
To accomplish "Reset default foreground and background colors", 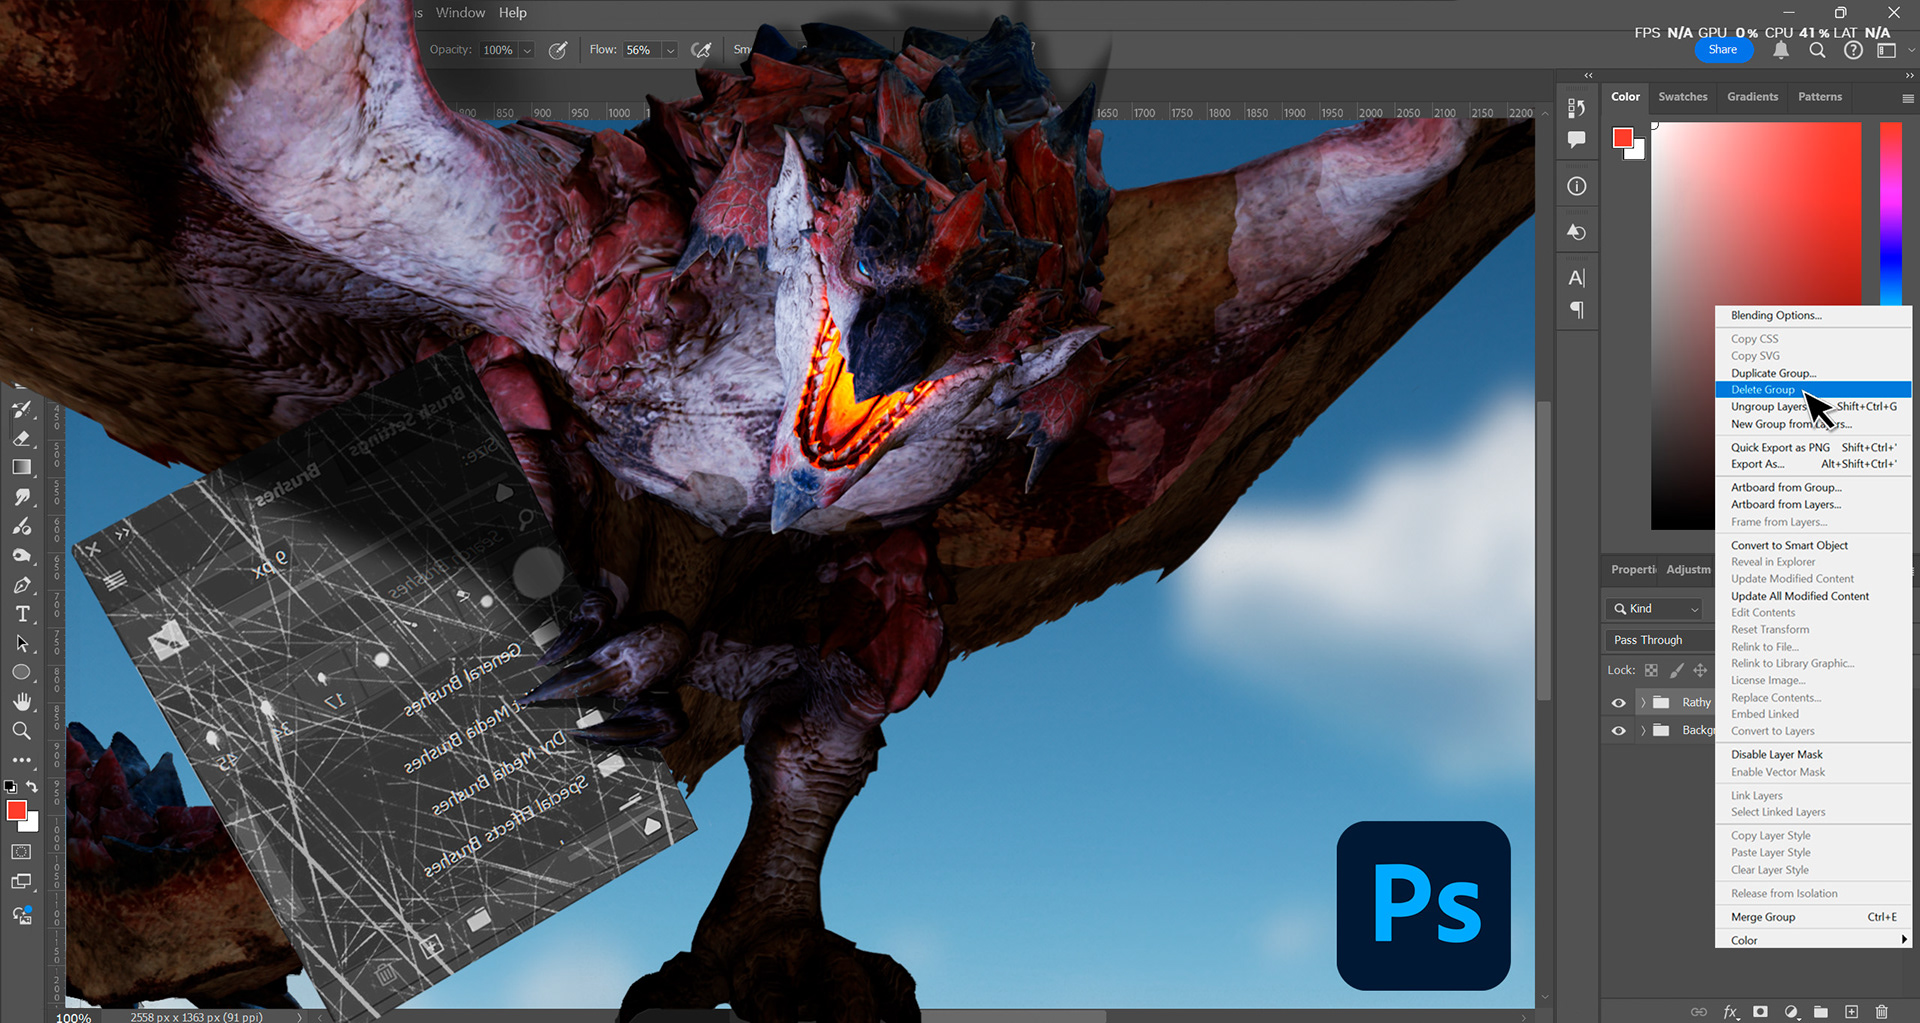I will 10,787.
